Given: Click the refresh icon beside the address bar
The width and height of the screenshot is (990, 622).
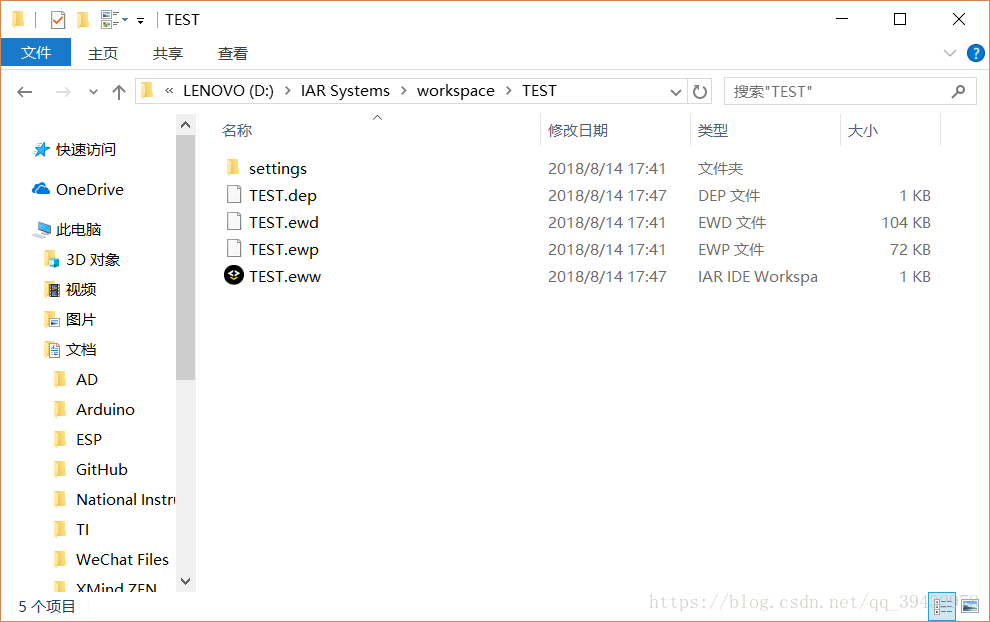Looking at the screenshot, I should [x=700, y=91].
